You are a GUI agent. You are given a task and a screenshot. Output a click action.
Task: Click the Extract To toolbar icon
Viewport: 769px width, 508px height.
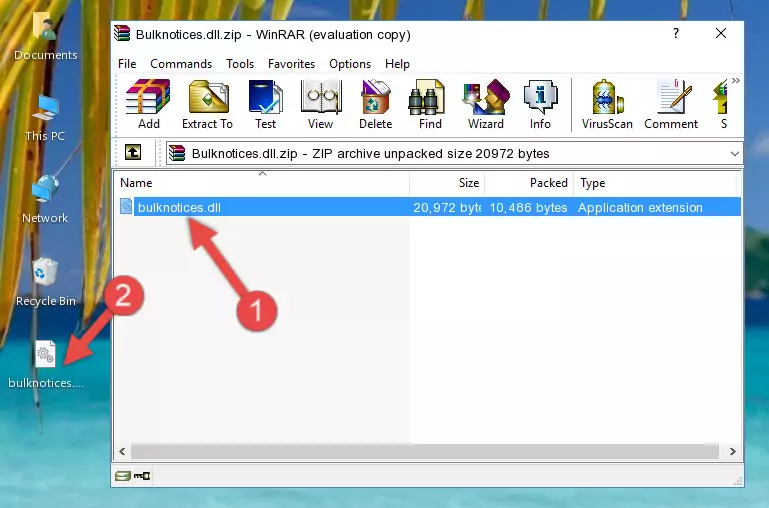(207, 104)
